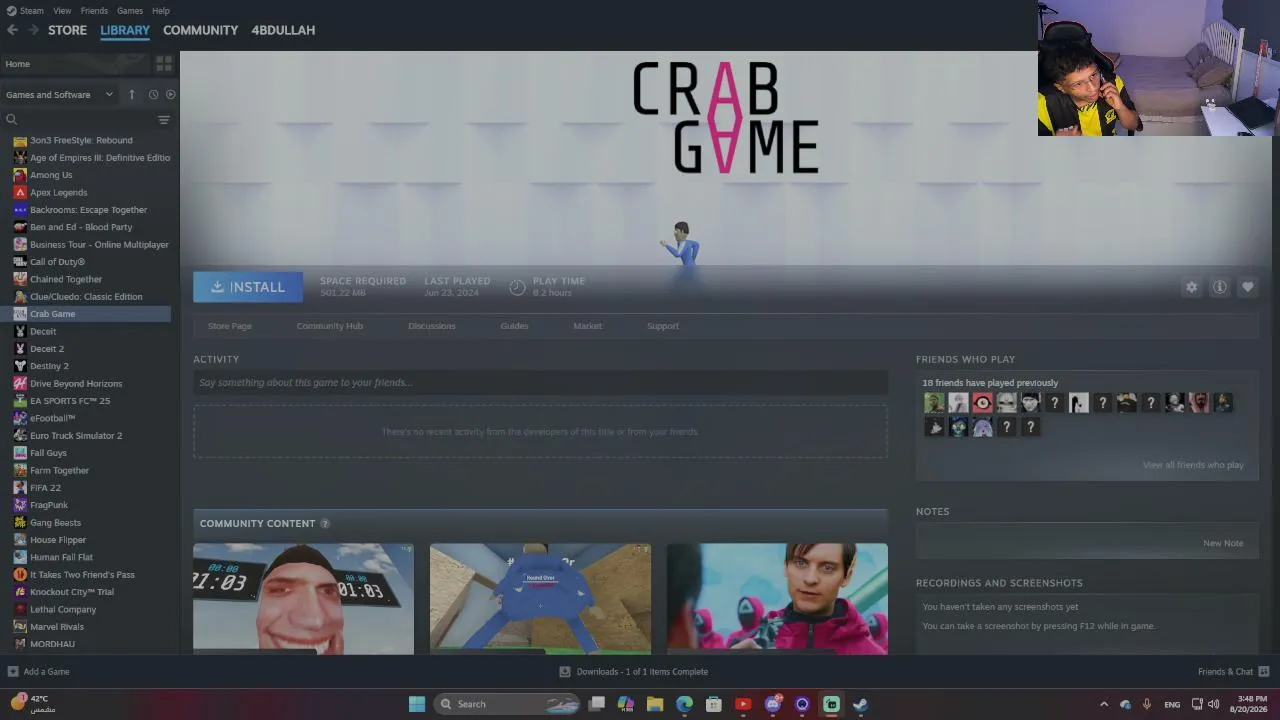Click the New Note button
The width and height of the screenshot is (1280, 720).
pos(1223,543)
